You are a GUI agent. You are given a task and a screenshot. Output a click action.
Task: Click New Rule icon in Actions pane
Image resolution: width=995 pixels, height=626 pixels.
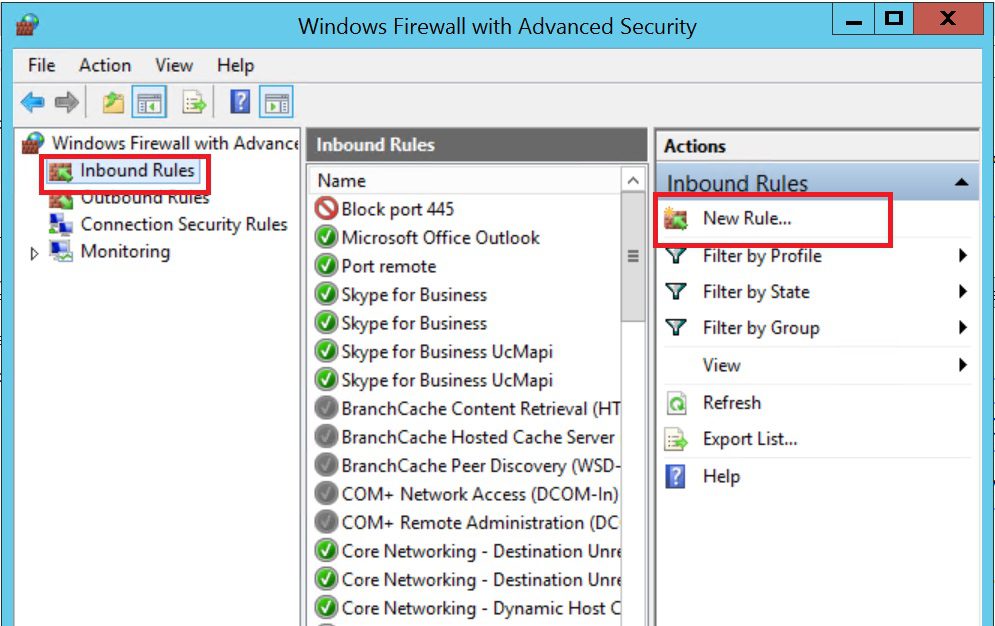[676, 219]
